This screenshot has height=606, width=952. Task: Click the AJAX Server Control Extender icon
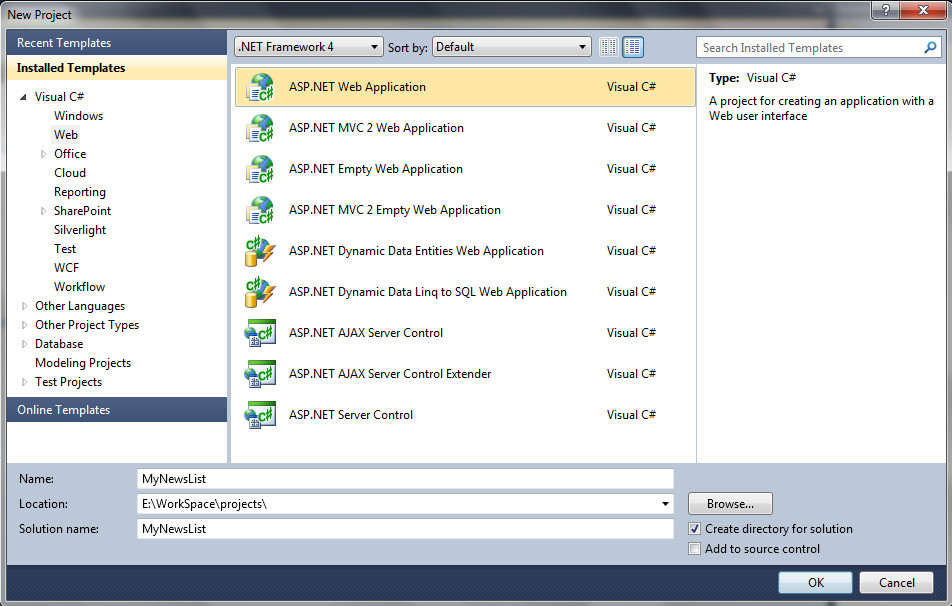[x=260, y=374]
